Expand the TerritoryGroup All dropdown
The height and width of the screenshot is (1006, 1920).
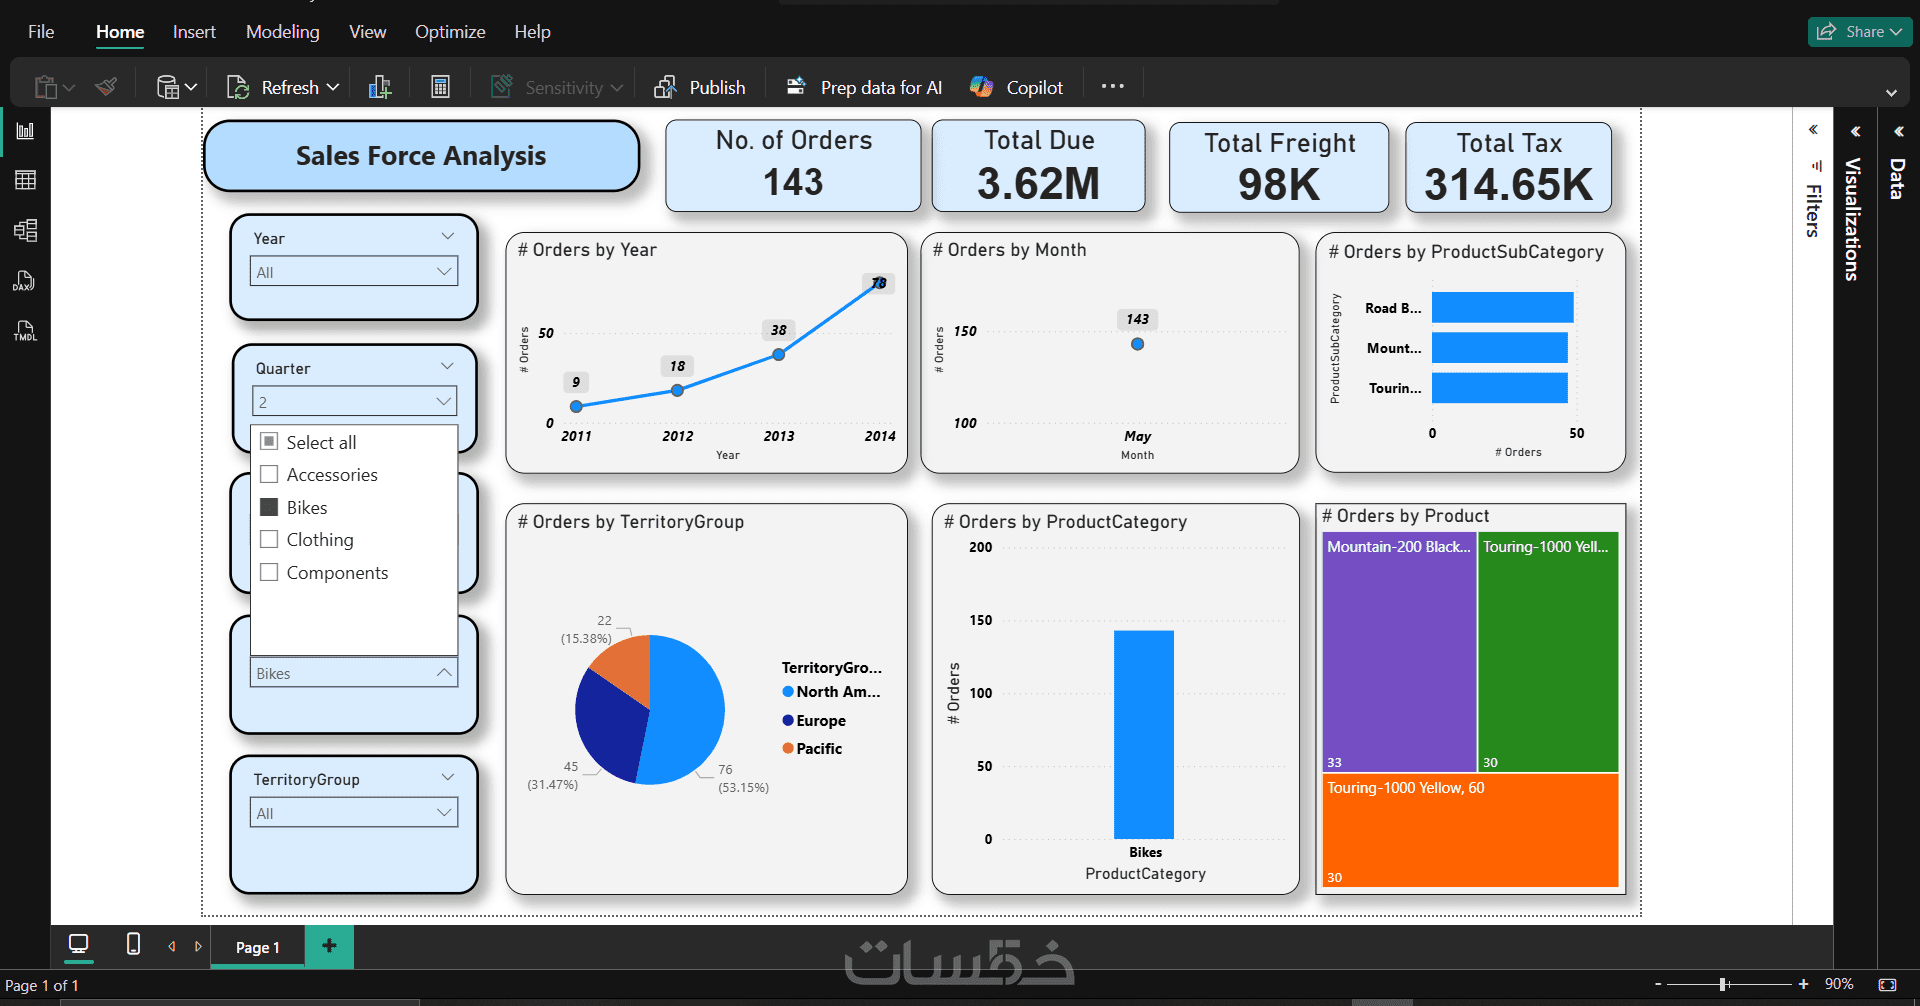click(354, 813)
